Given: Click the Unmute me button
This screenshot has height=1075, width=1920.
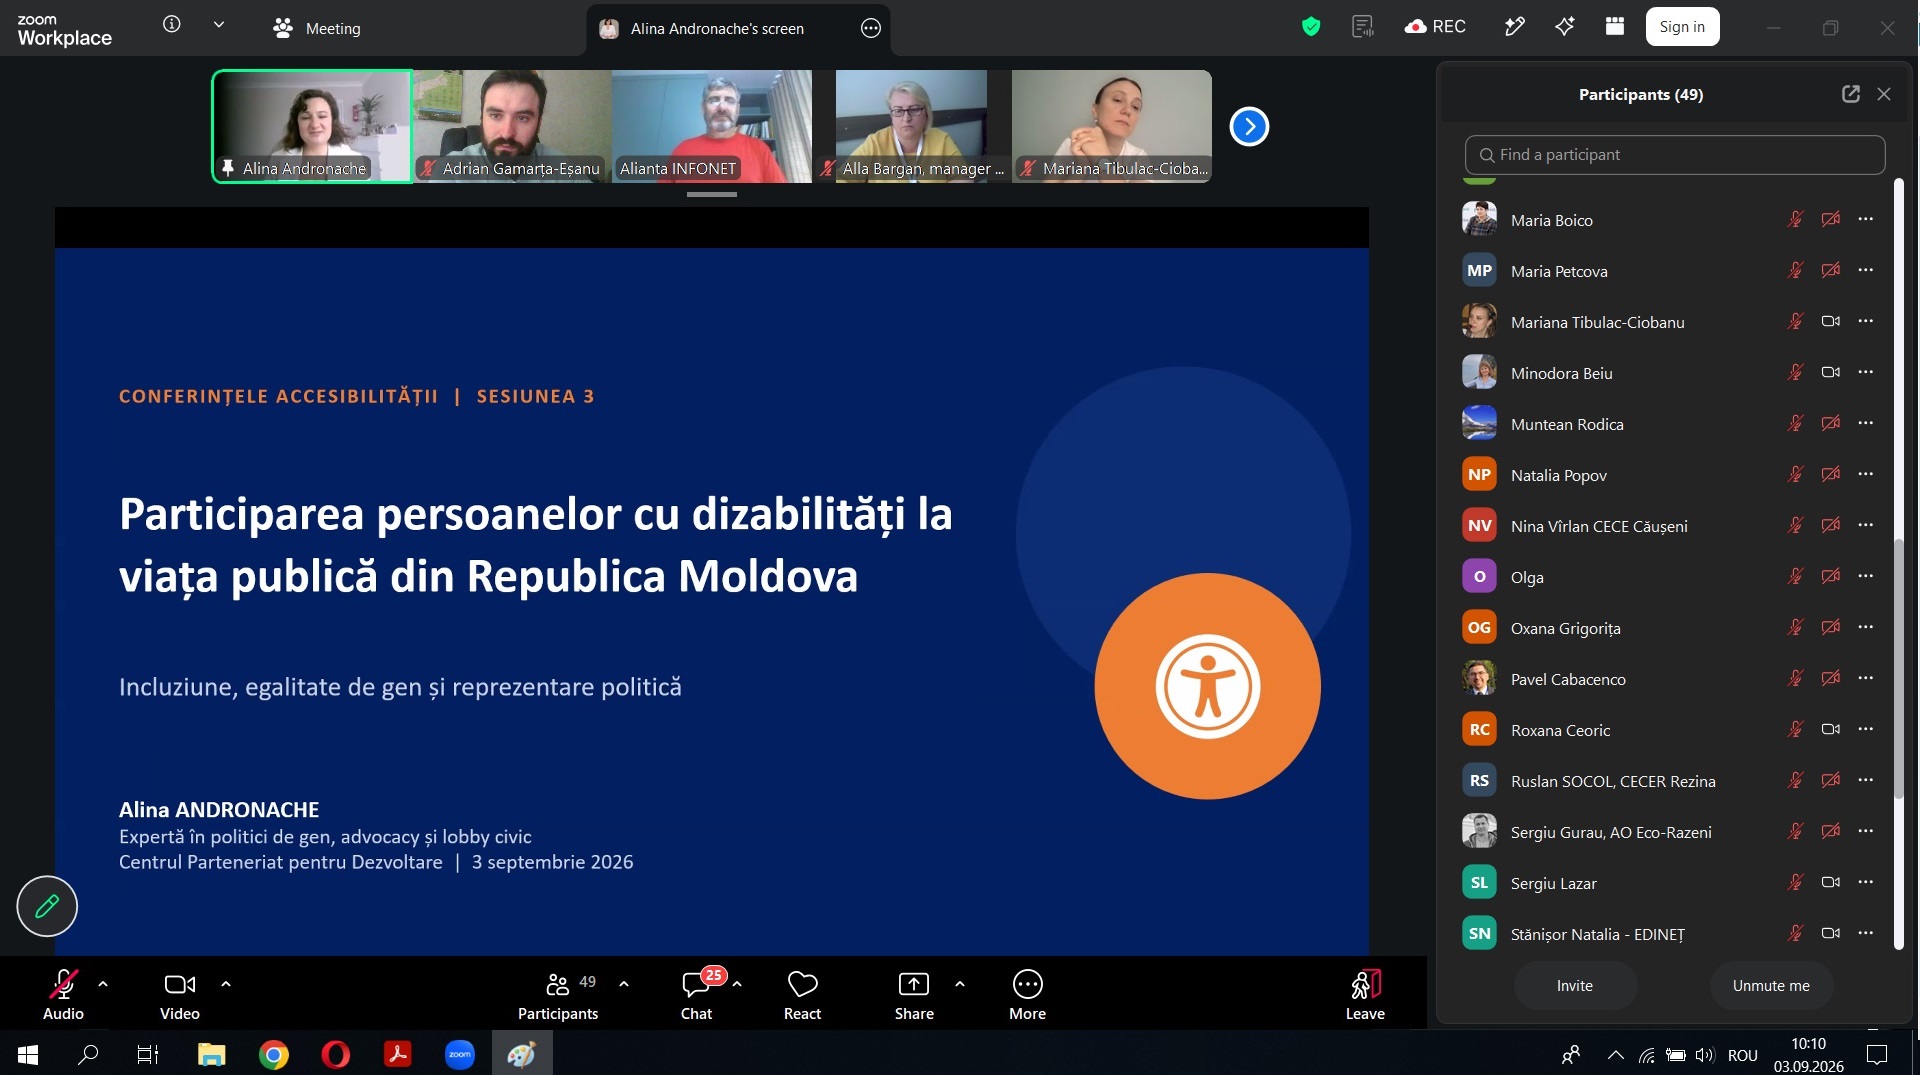Looking at the screenshot, I should 1771,986.
